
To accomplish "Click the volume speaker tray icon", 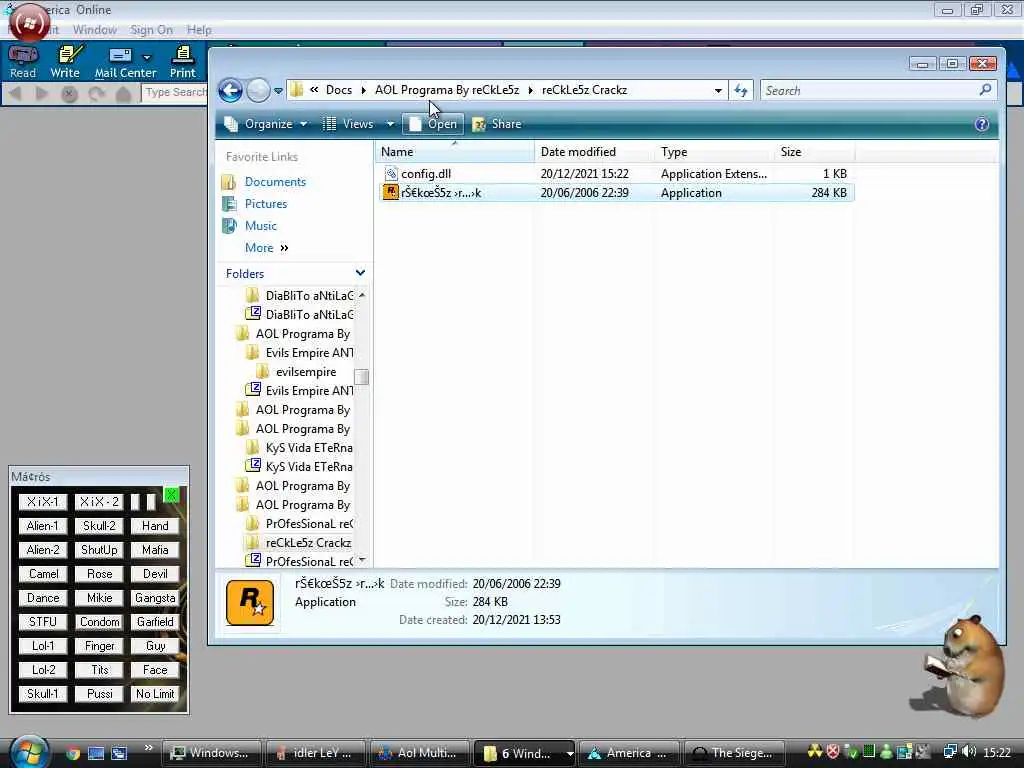I will (x=968, y=752).
